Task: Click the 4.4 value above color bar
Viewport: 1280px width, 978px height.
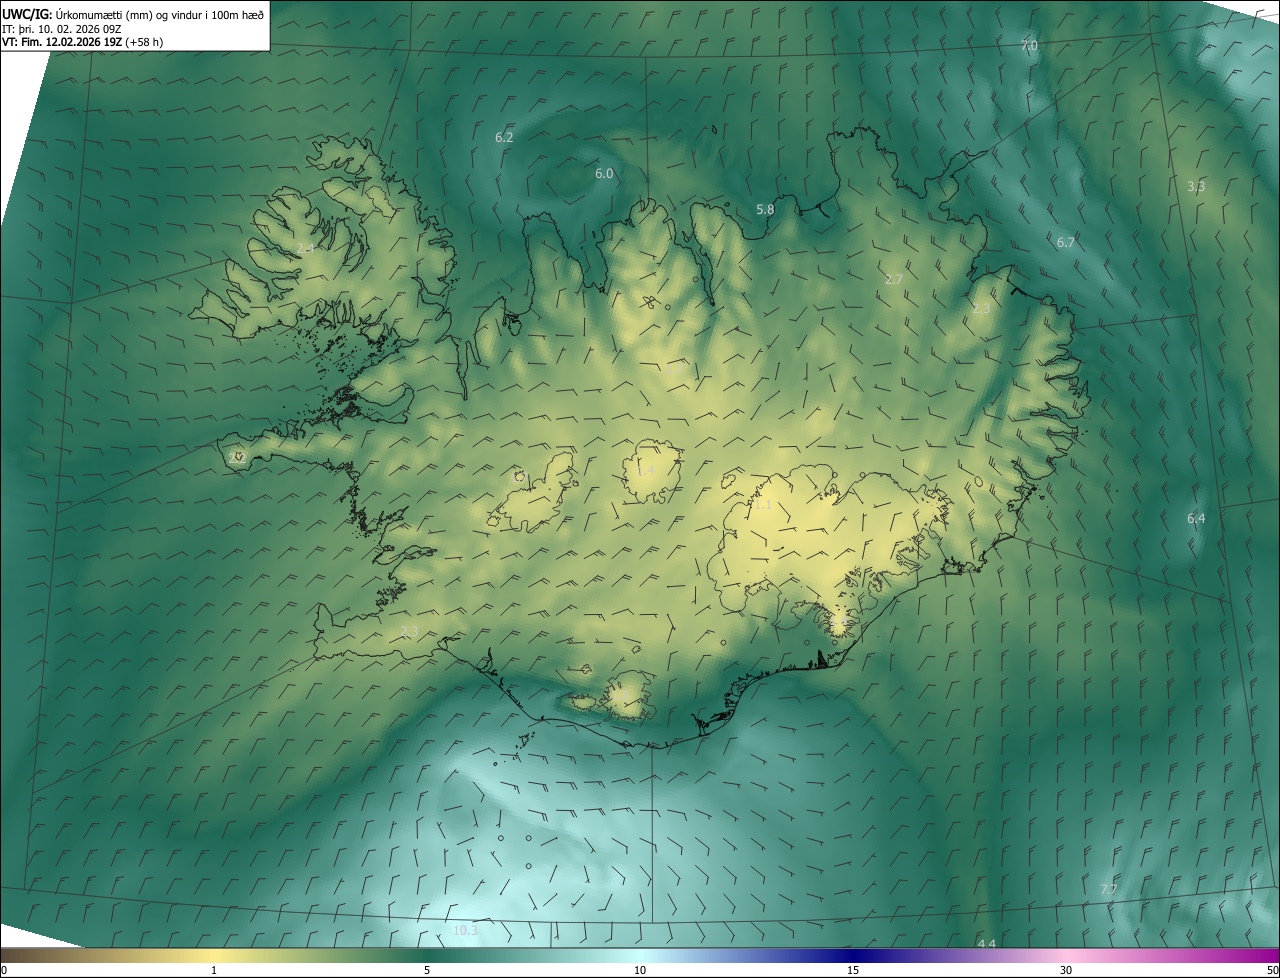Action: click(x=986, y=944)
